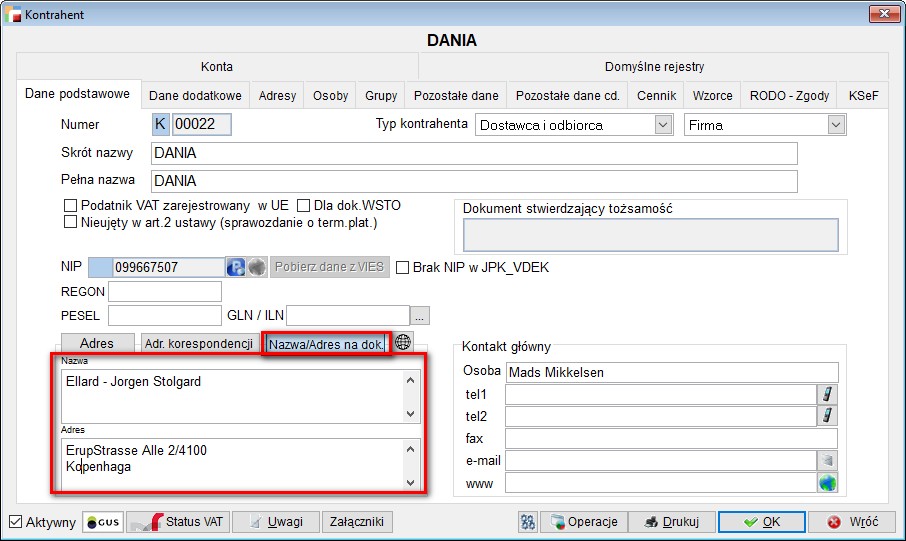Toggle the Aktywny checkbox

15,522
